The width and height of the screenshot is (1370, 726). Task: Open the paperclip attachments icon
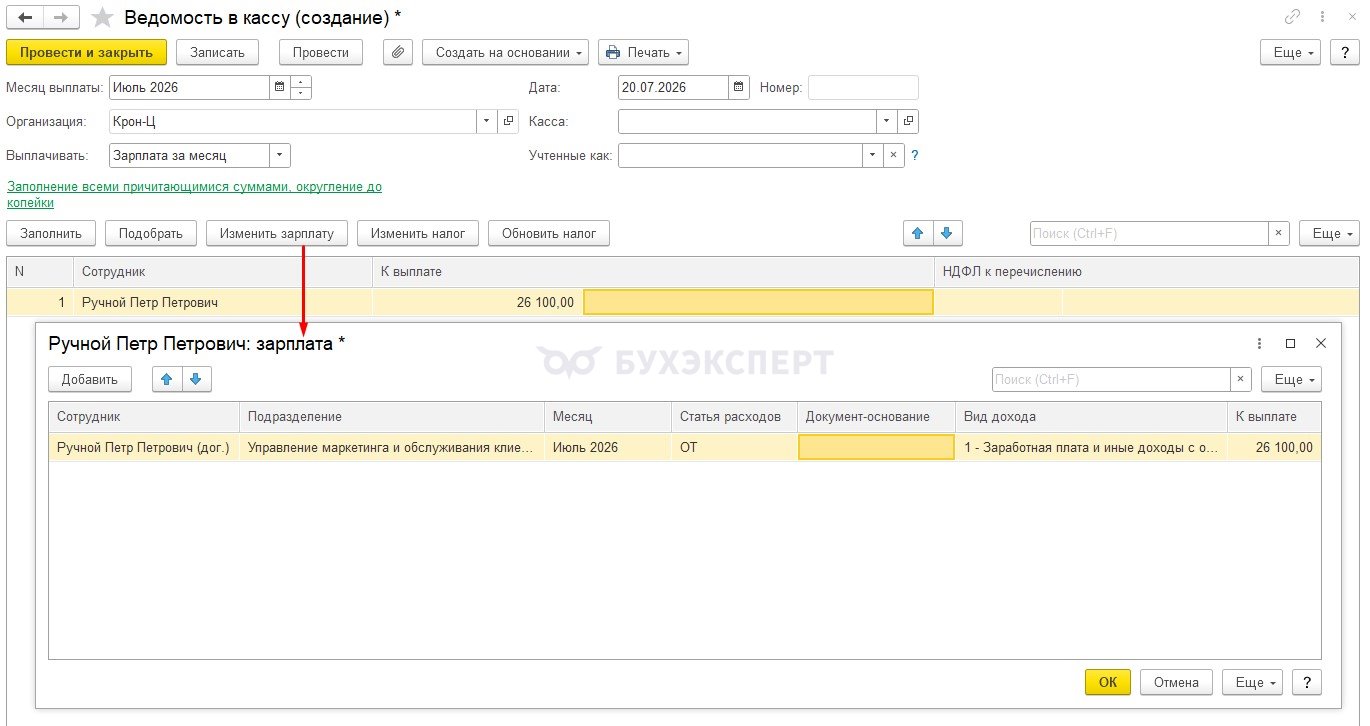coord(398,52)
